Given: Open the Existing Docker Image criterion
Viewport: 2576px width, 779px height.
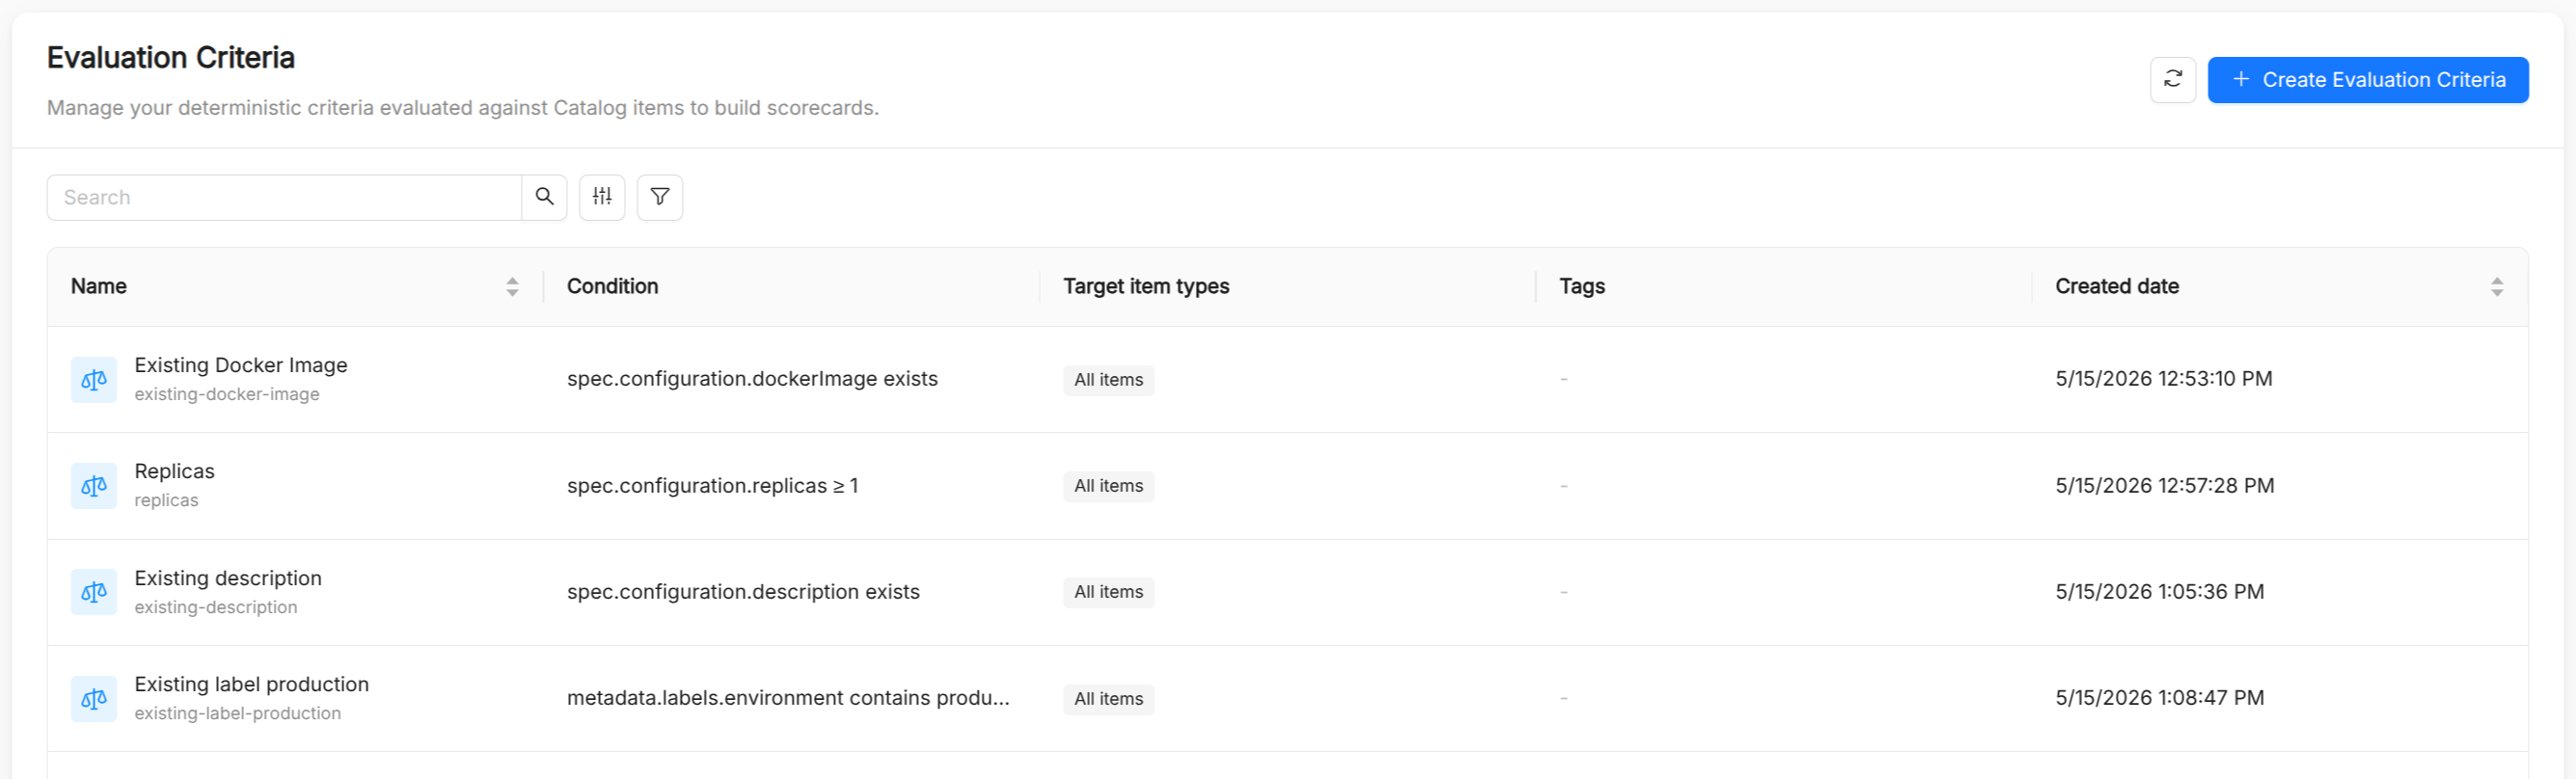Looking at the screenshot, I should click(241, 365).
